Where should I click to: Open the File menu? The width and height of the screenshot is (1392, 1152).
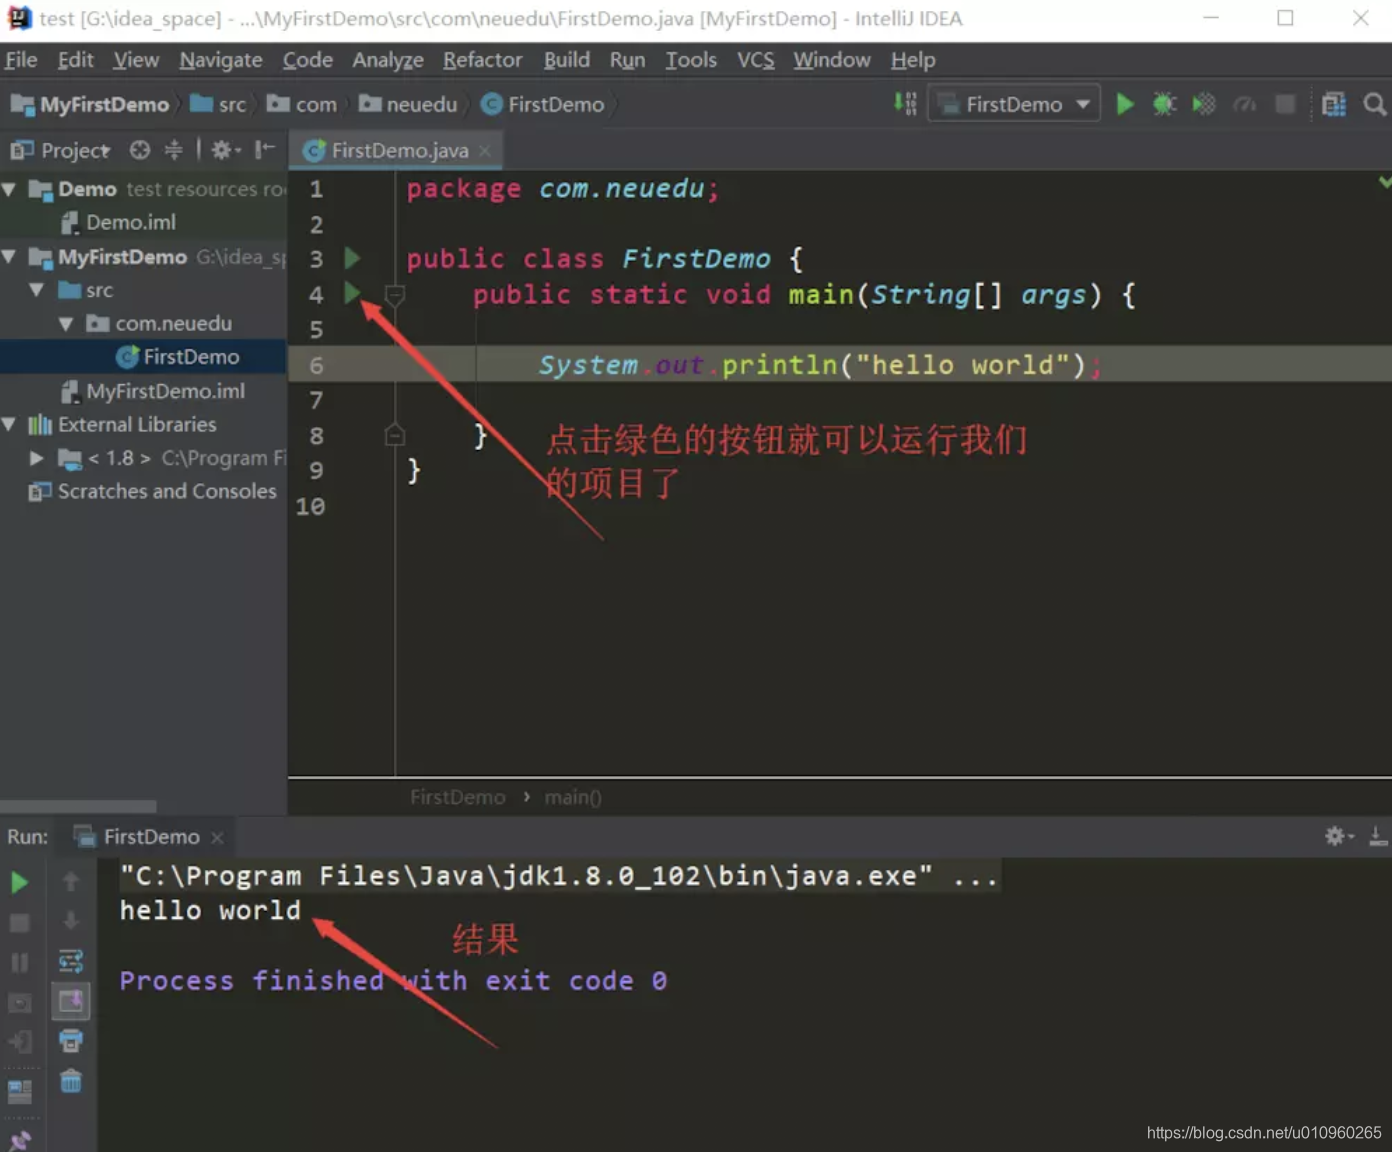(21, 60)
